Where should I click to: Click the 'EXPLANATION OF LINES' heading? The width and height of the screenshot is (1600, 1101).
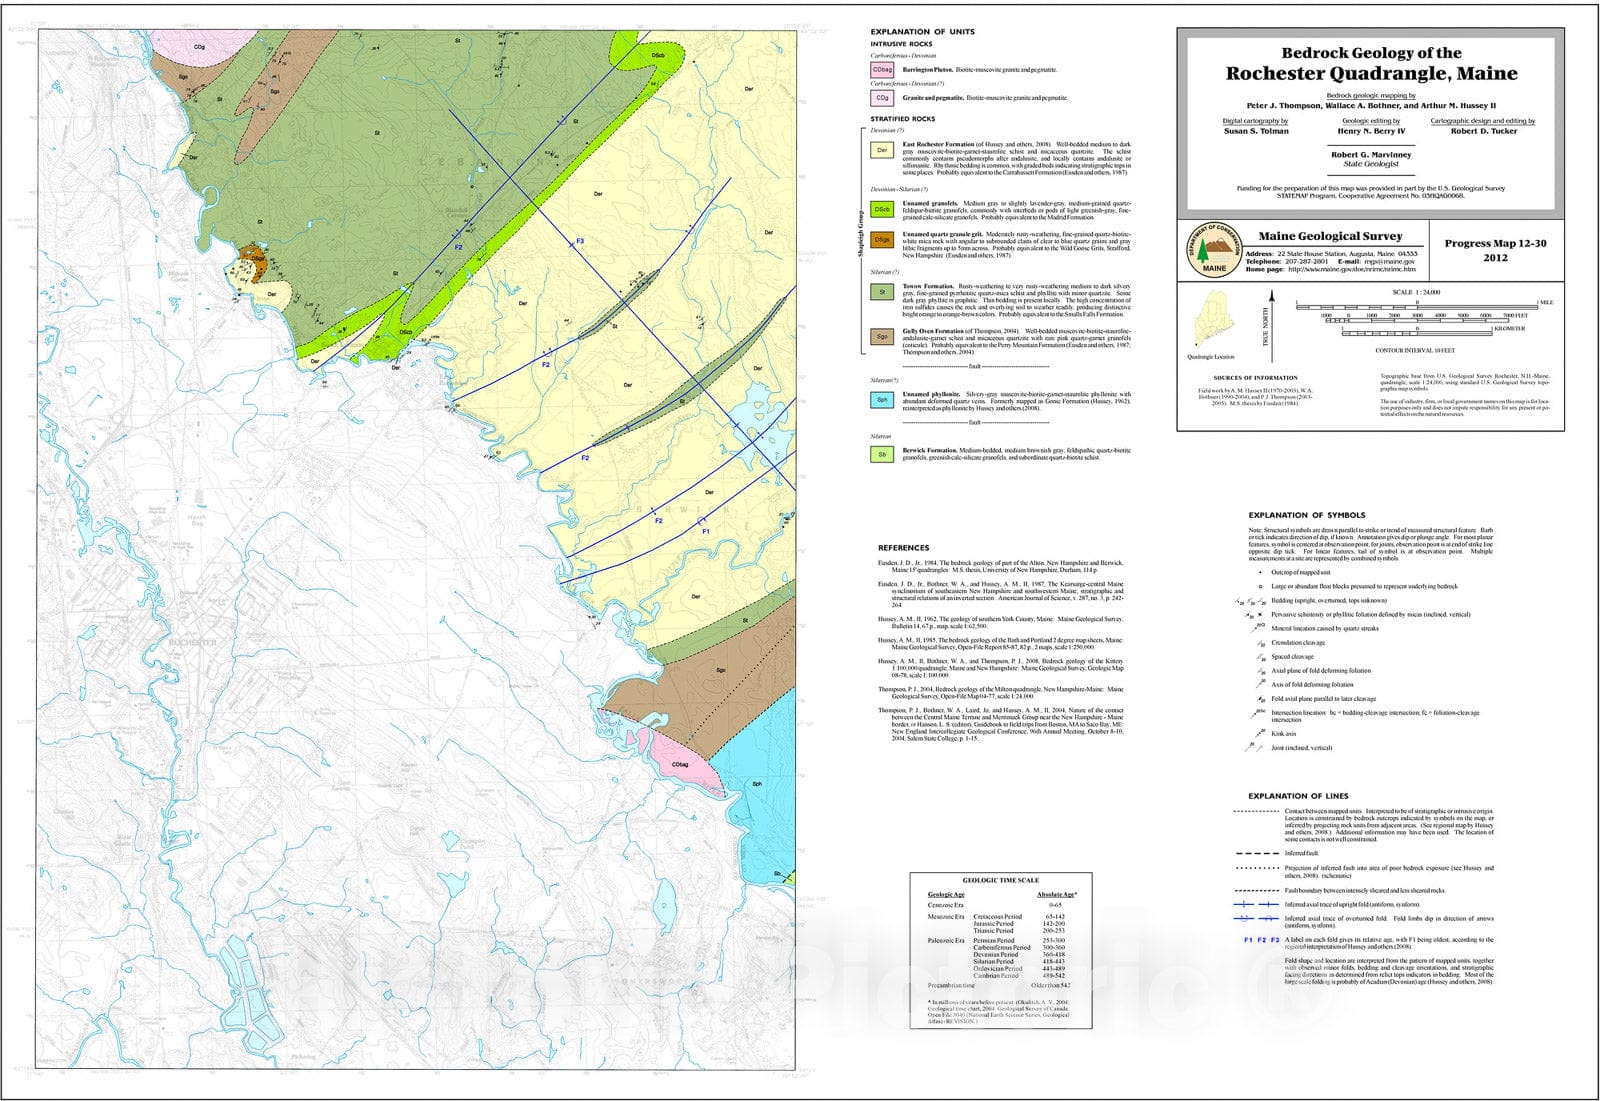click(1298, 796)
